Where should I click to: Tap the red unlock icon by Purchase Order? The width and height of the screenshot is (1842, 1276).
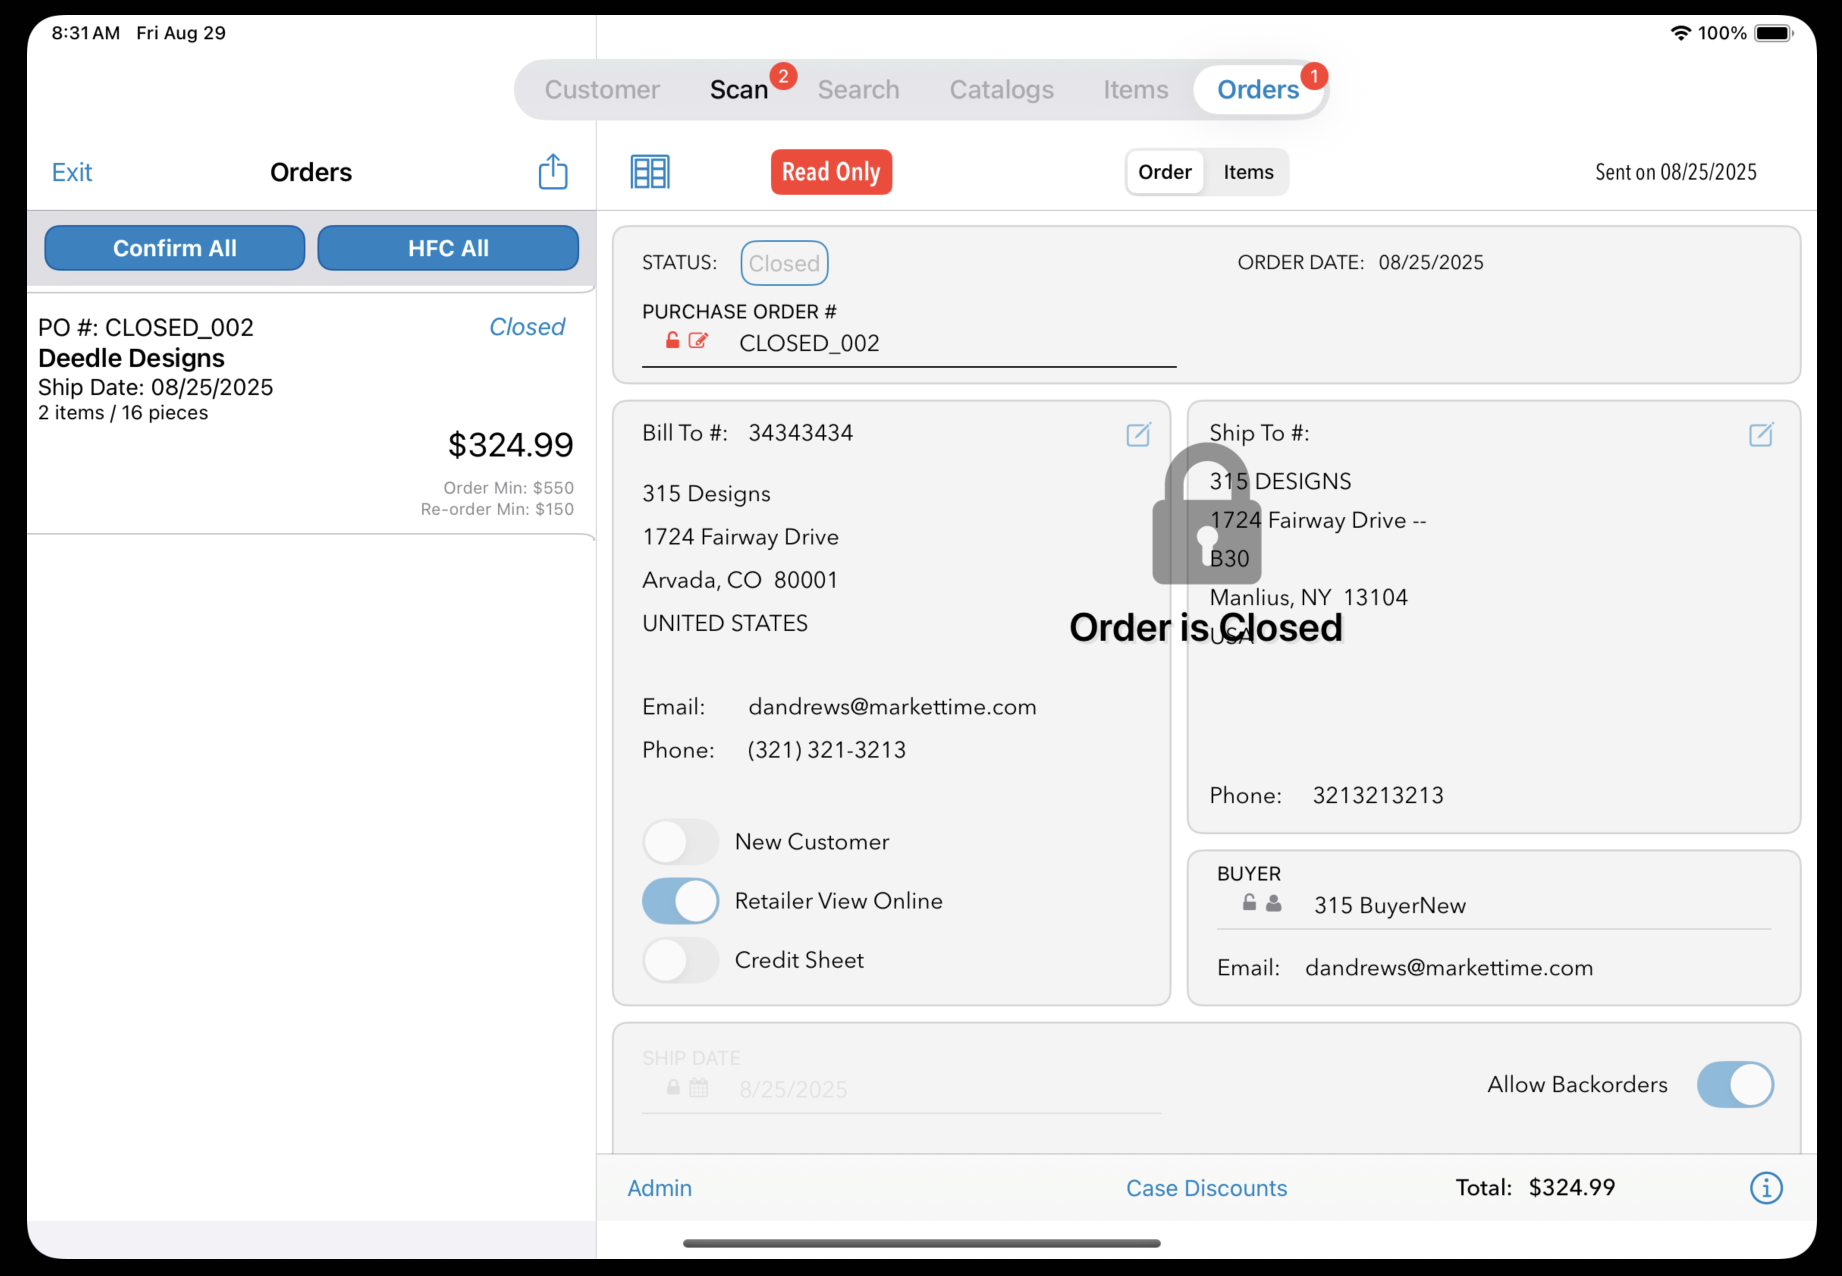click(673, 341)
